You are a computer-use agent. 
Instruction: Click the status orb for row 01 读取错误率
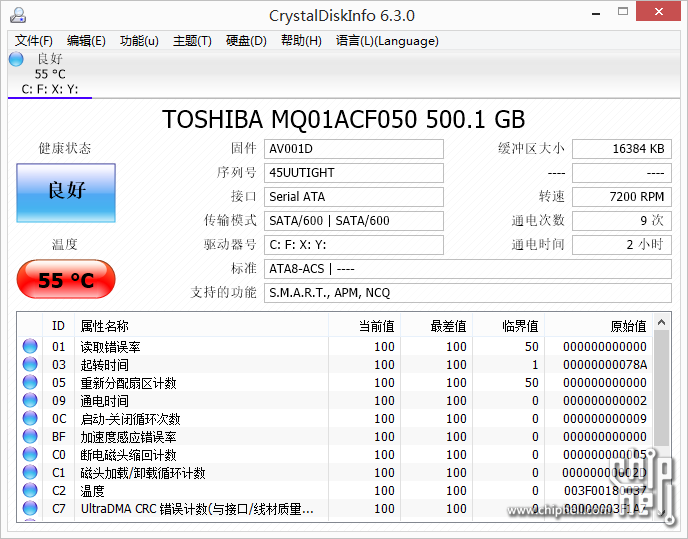30,346
